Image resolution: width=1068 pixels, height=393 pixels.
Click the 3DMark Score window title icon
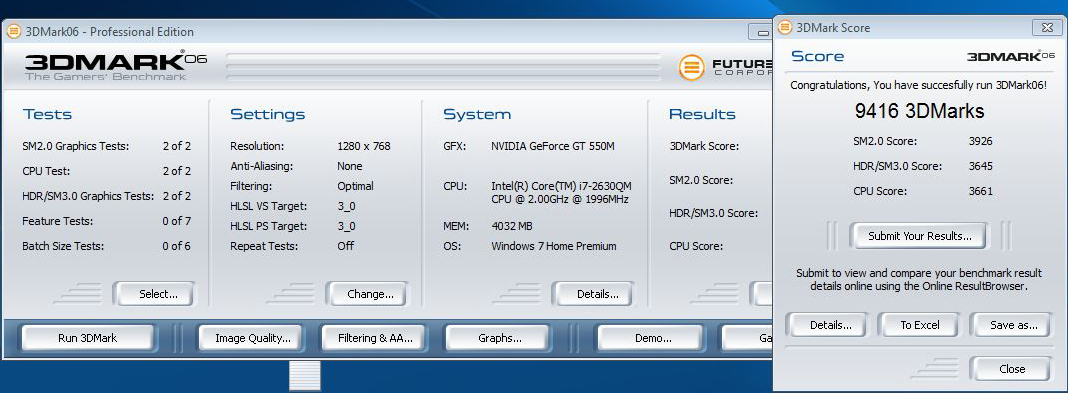[x=785, y=27]
